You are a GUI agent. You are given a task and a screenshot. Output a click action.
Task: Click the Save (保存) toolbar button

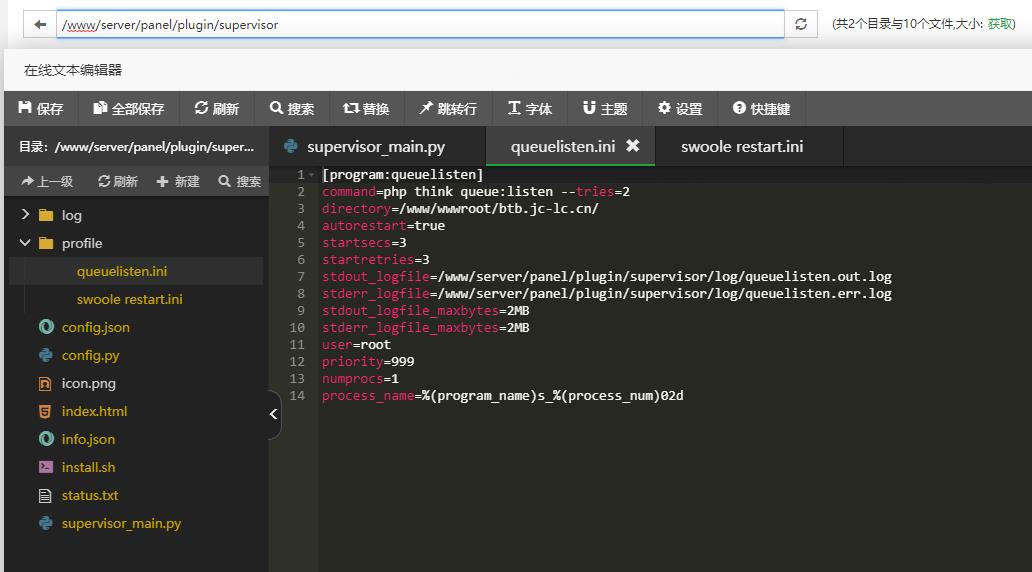click(x=41, y=109)
